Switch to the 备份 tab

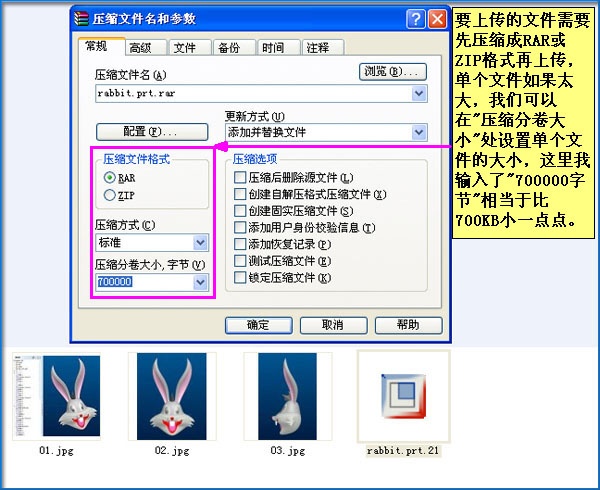click(x=234, y=48)
